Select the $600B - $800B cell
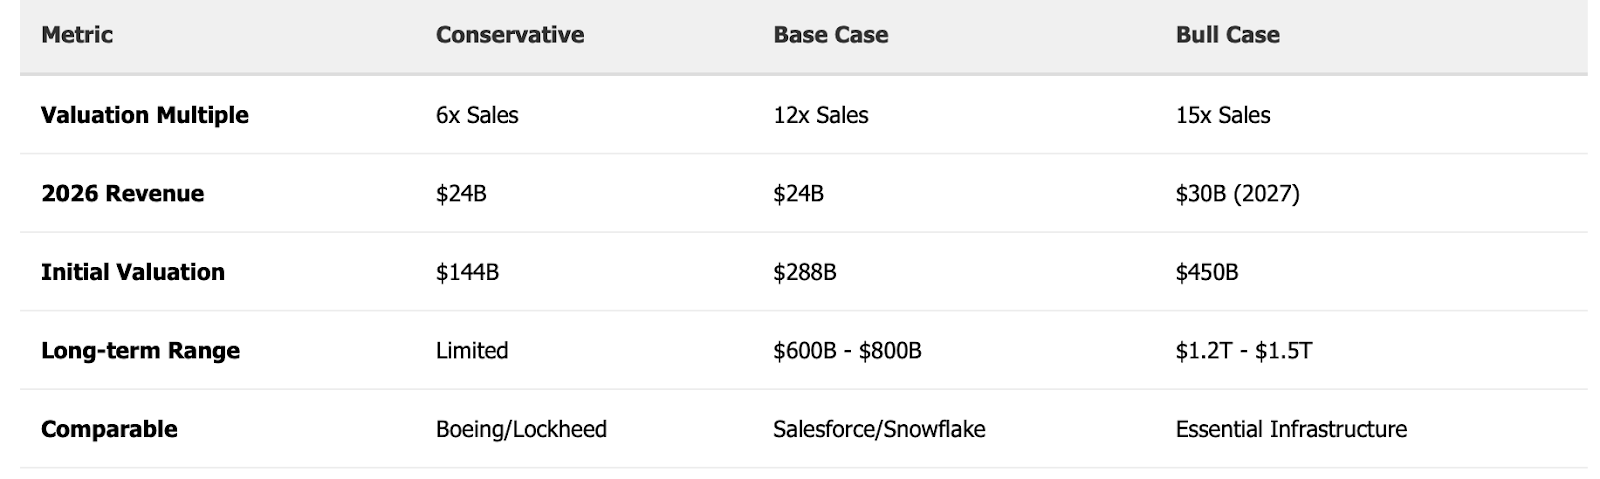The width and height of the screenshot is (1600, 479). (x=847, y=351)
